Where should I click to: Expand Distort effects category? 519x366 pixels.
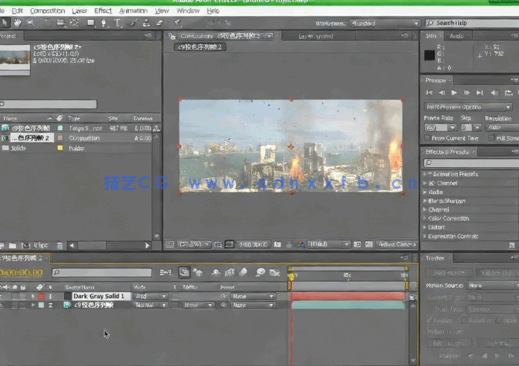[425, 227]
